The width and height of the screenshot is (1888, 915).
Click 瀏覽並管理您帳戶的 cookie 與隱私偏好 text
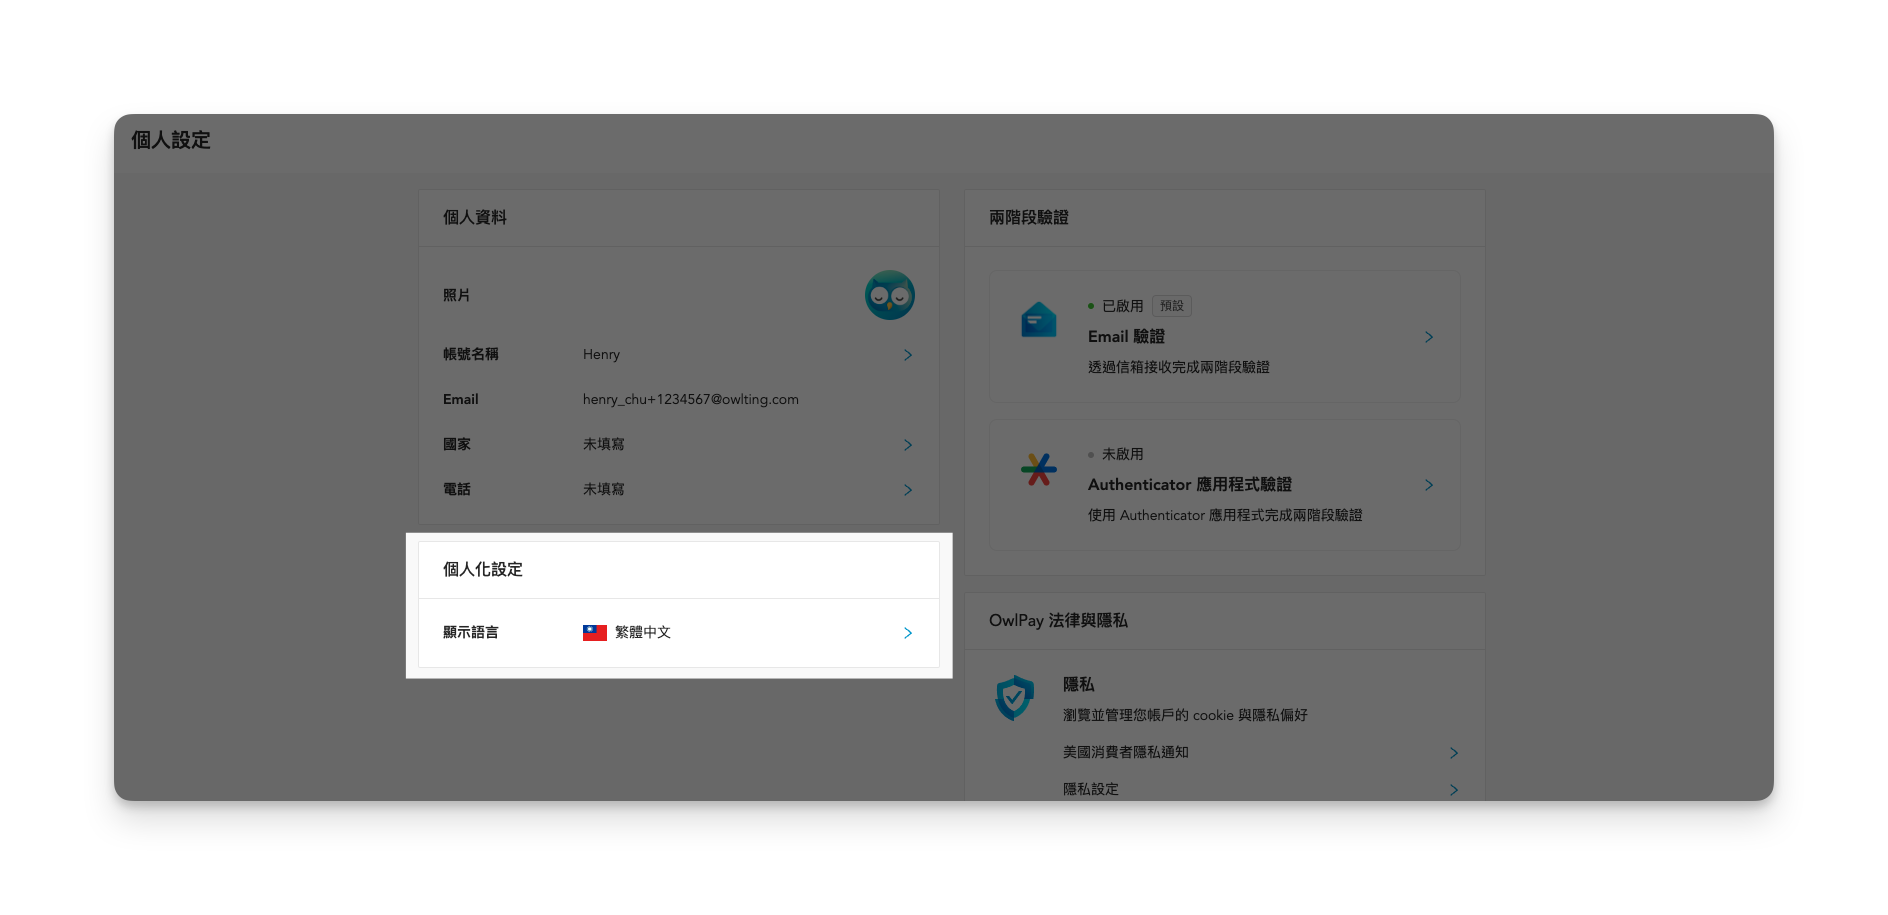1185,715
